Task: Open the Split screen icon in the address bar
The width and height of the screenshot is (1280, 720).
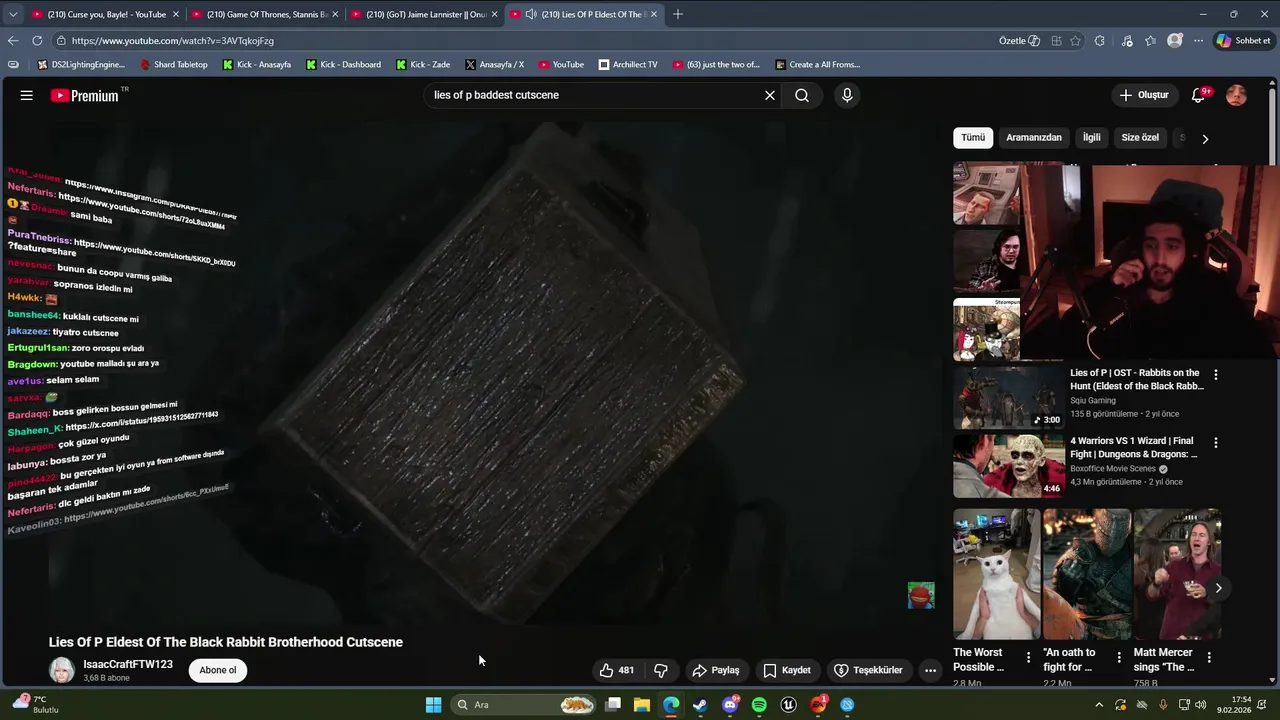Action: coord(1056,41)
